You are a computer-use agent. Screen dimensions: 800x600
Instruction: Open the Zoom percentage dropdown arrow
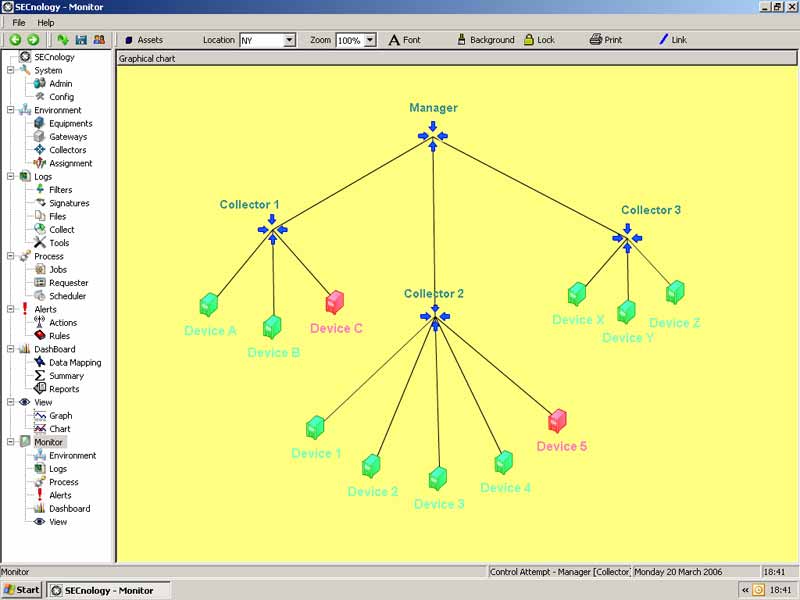(x=370, y=40)
